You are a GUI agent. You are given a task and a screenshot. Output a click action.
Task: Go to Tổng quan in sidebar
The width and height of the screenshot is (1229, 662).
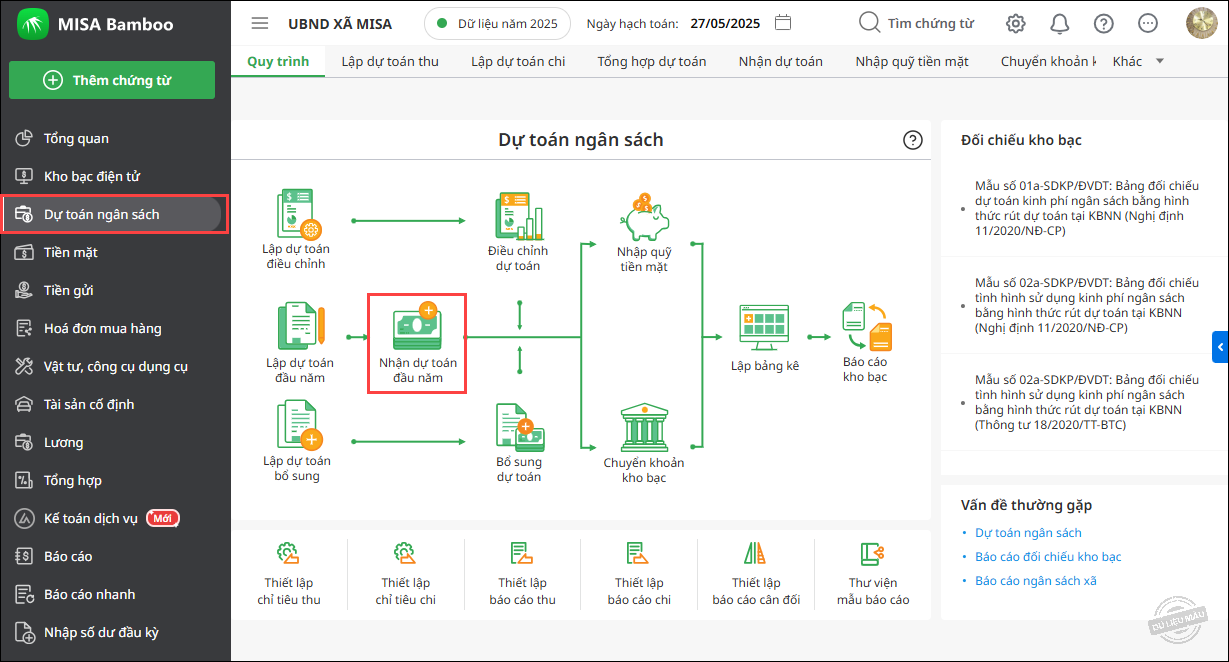[76, 138]
